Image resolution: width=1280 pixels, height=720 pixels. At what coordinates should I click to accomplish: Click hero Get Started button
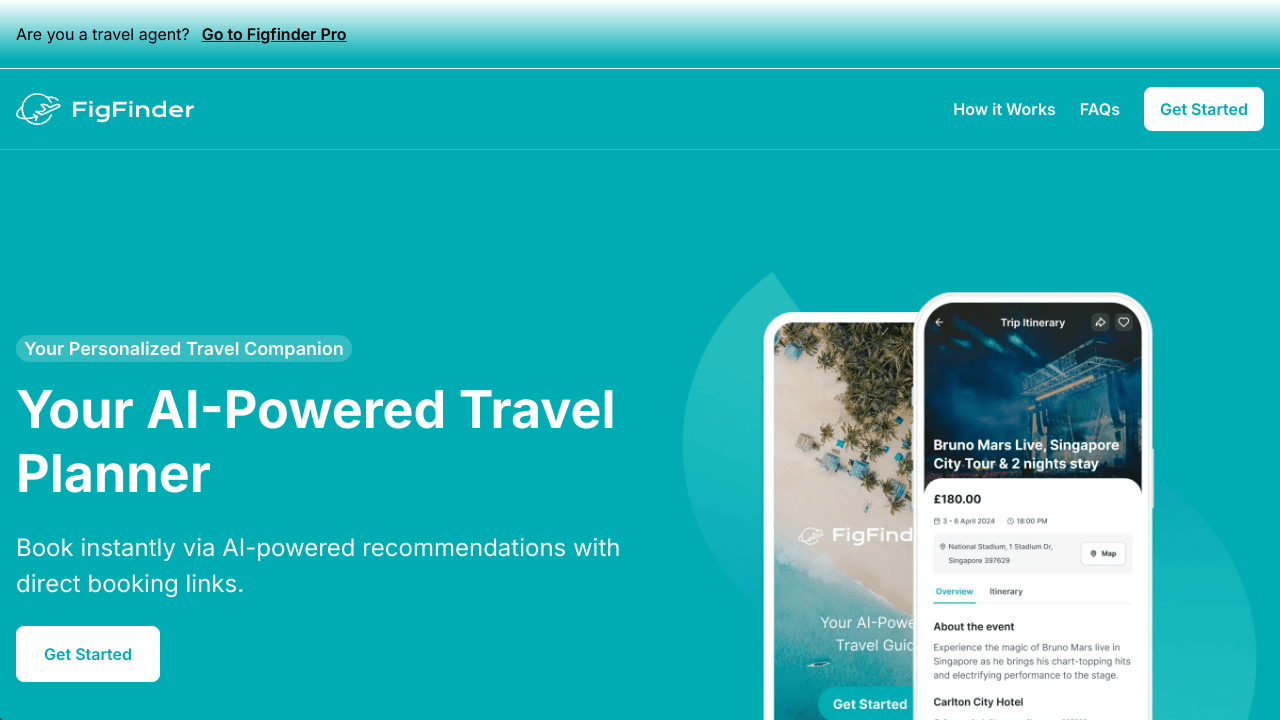[88, 654]
